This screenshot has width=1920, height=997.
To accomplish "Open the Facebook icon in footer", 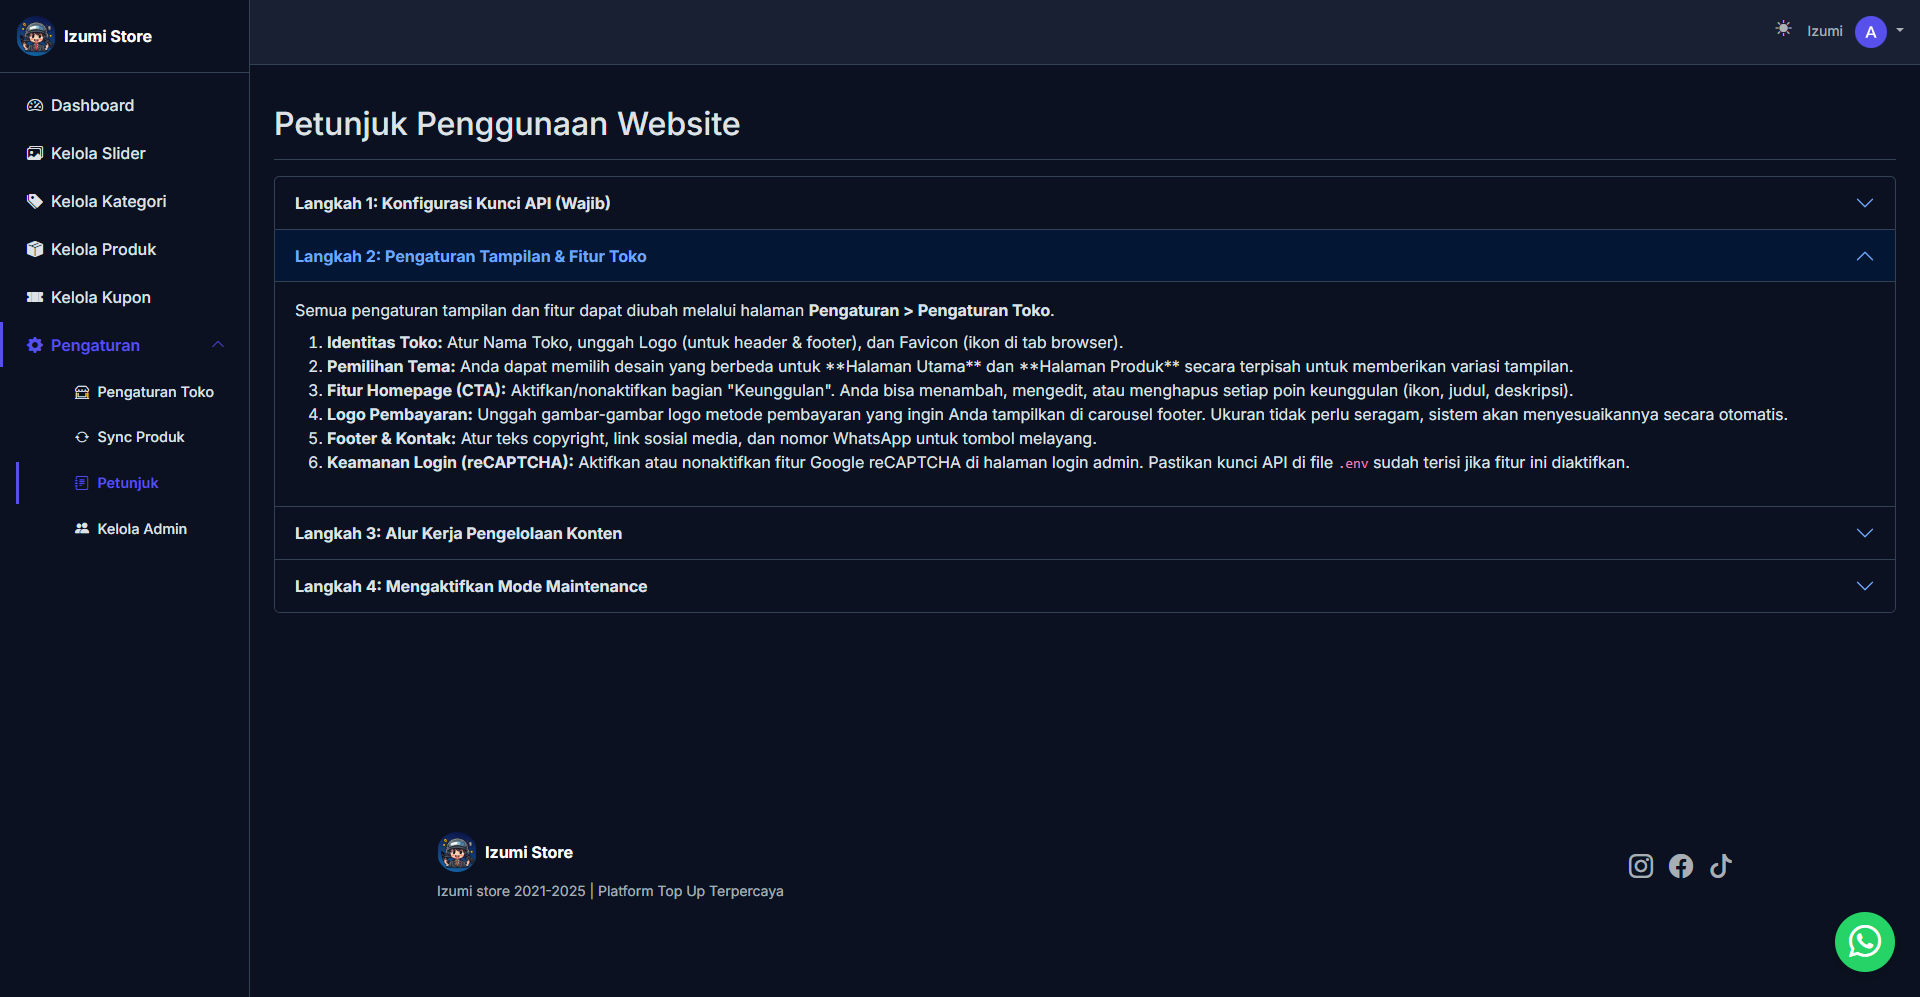I will (1680, 866).
